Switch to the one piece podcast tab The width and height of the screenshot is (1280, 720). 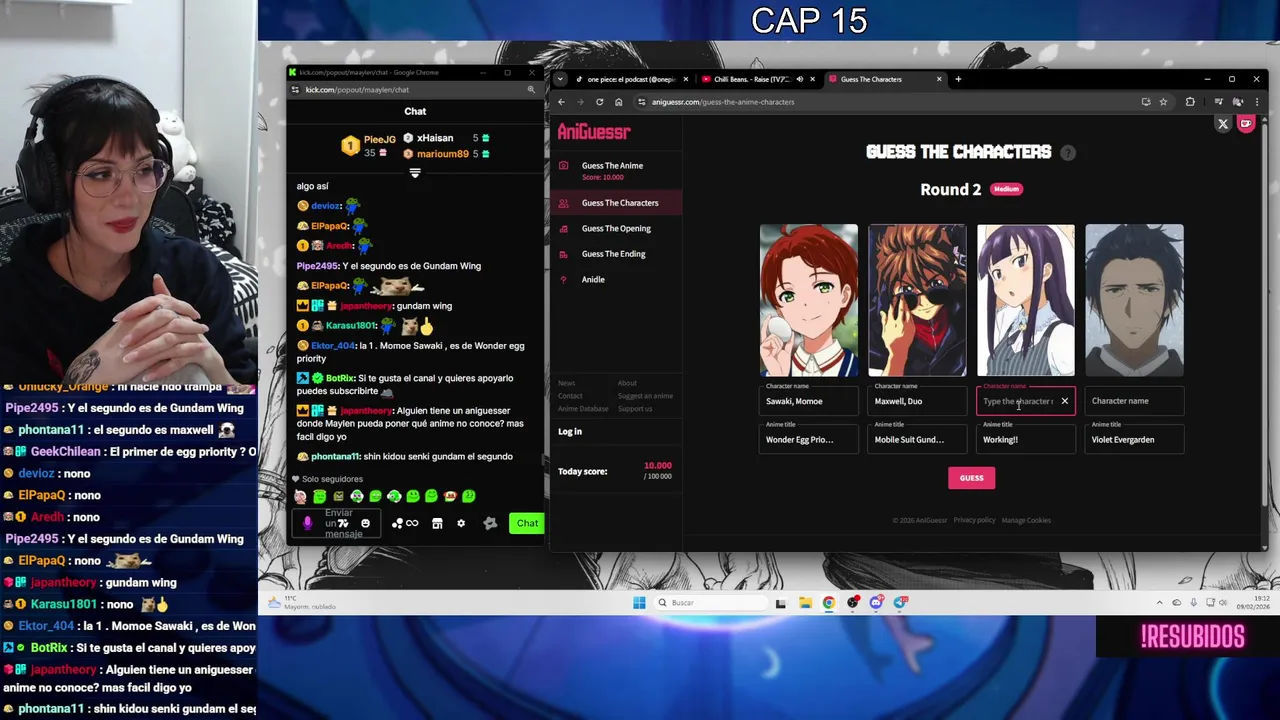click(631, 79)
